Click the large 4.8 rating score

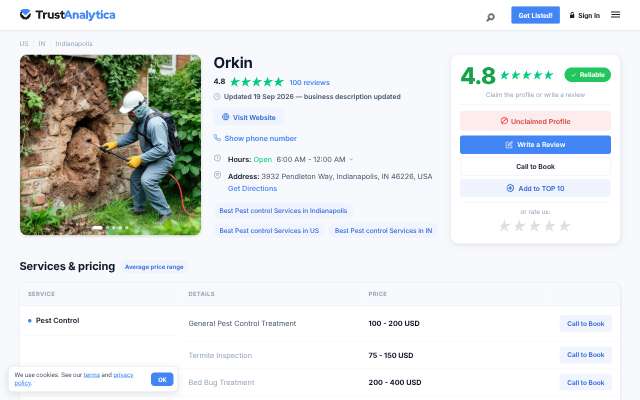478,76
